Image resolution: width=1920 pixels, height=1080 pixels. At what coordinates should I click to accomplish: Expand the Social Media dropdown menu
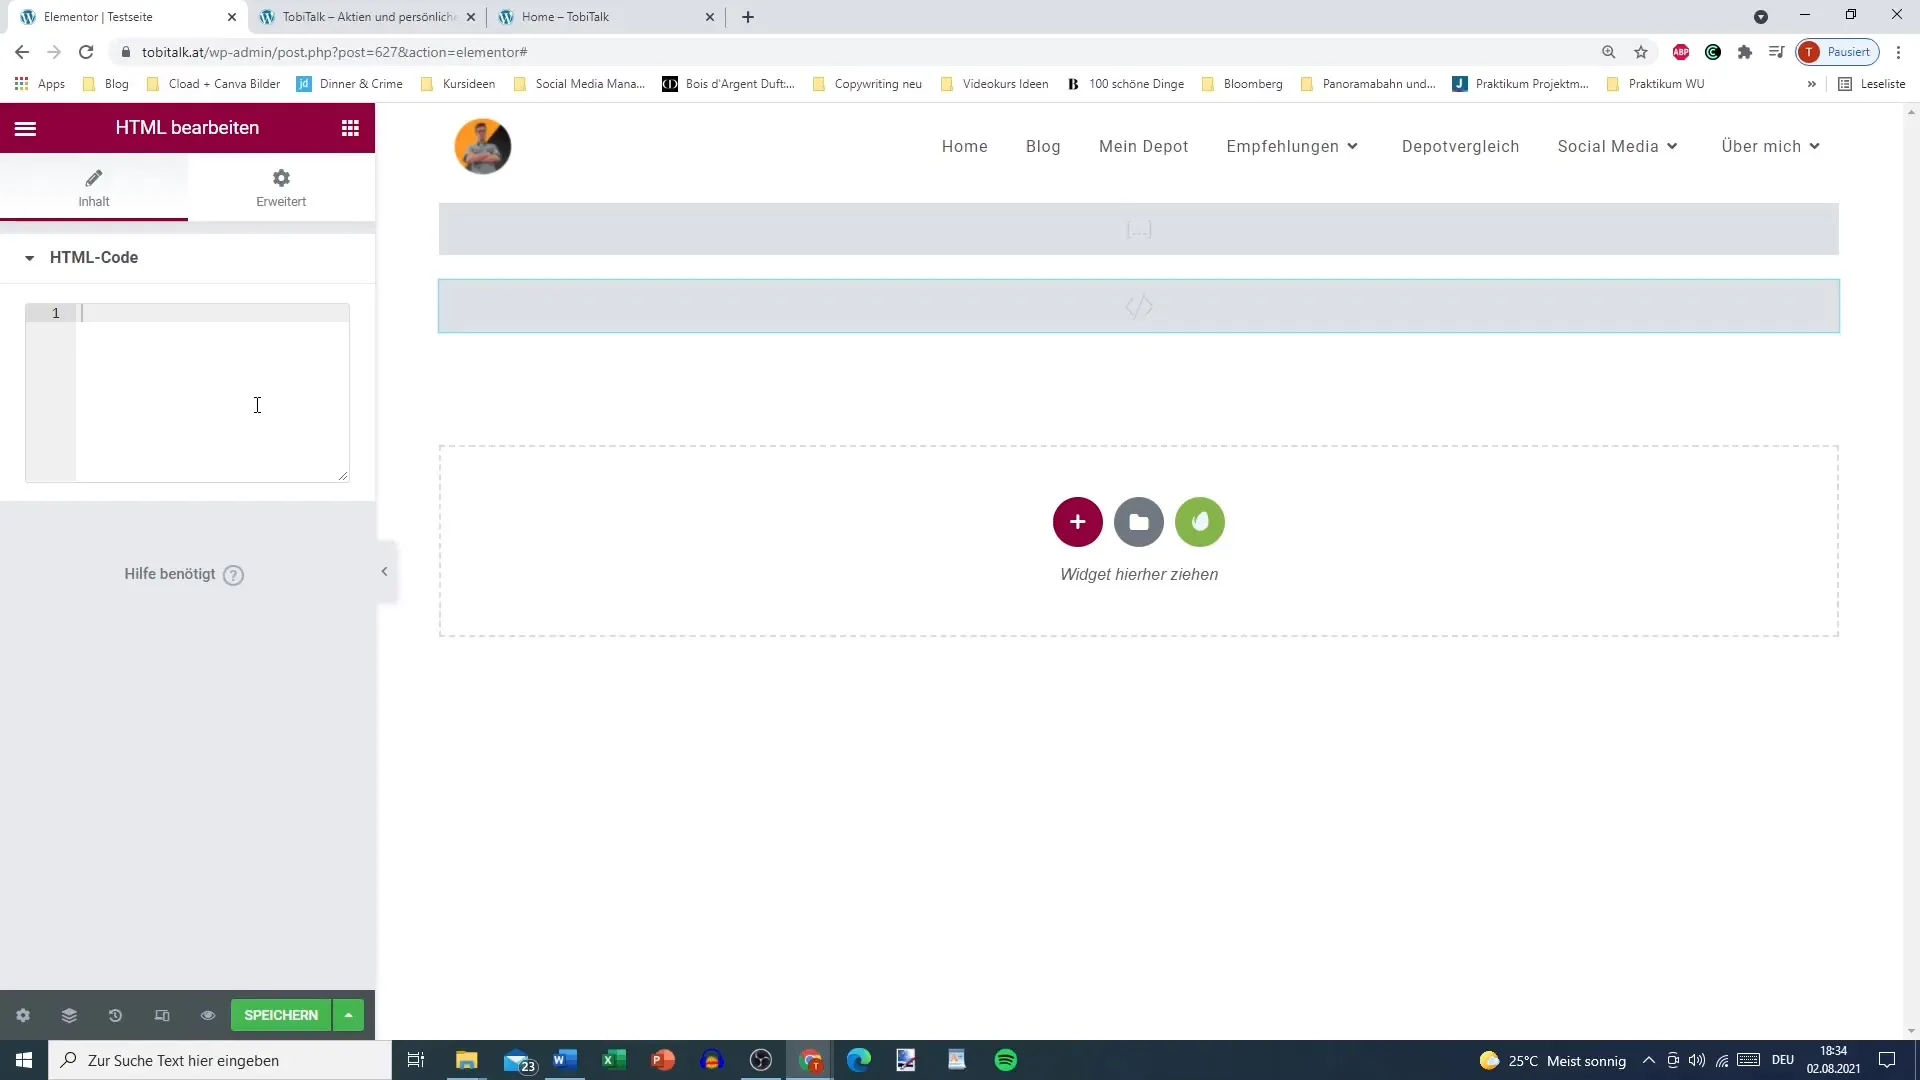click(x=1617, y=147)
